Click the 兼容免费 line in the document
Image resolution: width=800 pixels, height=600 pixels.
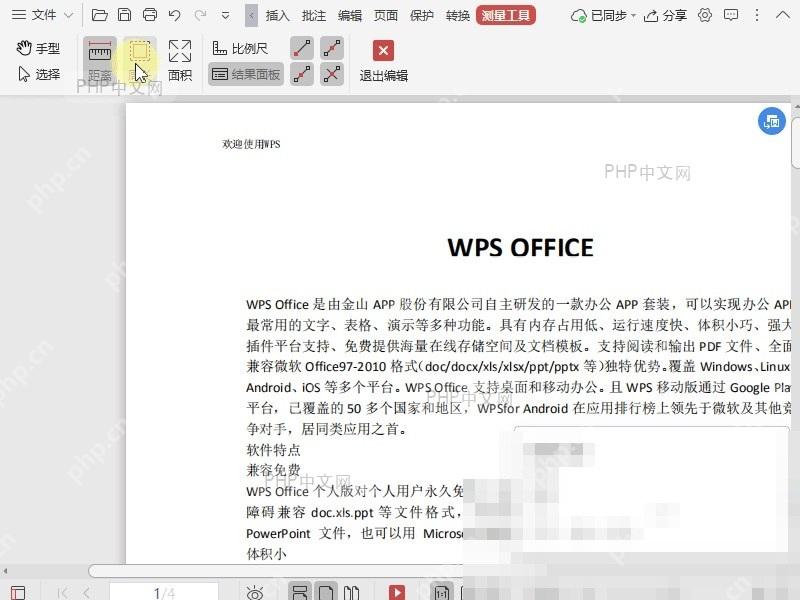[x=273, y=470]
